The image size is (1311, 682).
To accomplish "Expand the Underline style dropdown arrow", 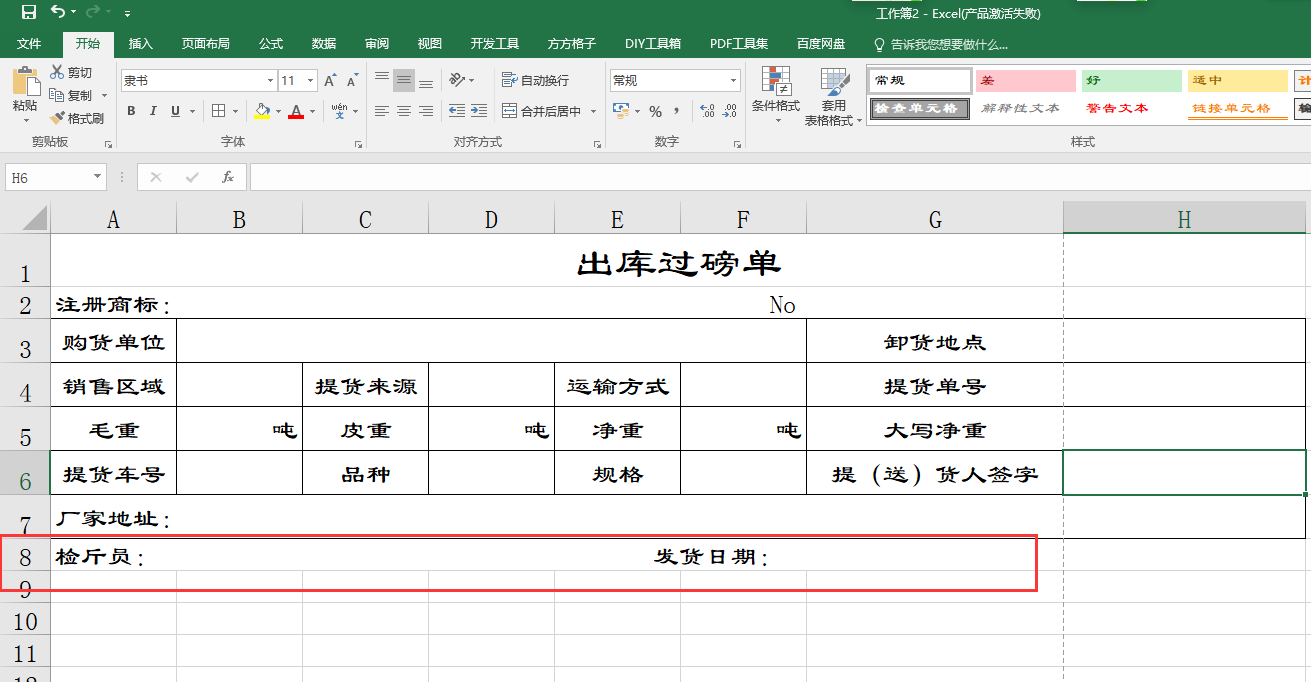I will tap(191, 112).
